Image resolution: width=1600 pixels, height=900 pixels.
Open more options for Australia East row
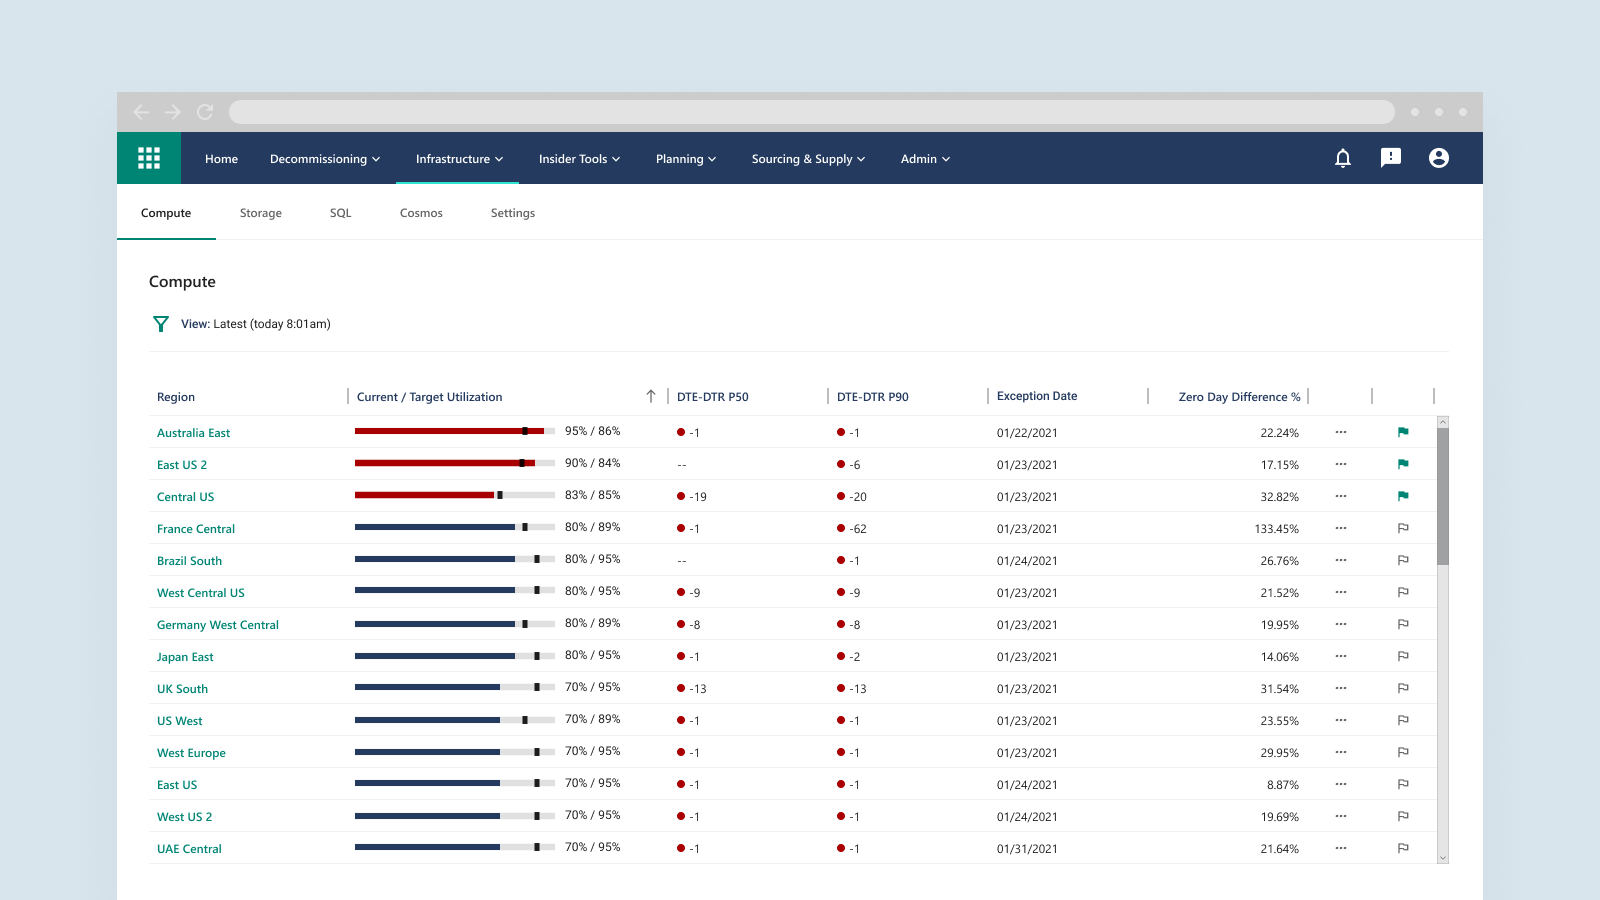tap(1340, 432)
